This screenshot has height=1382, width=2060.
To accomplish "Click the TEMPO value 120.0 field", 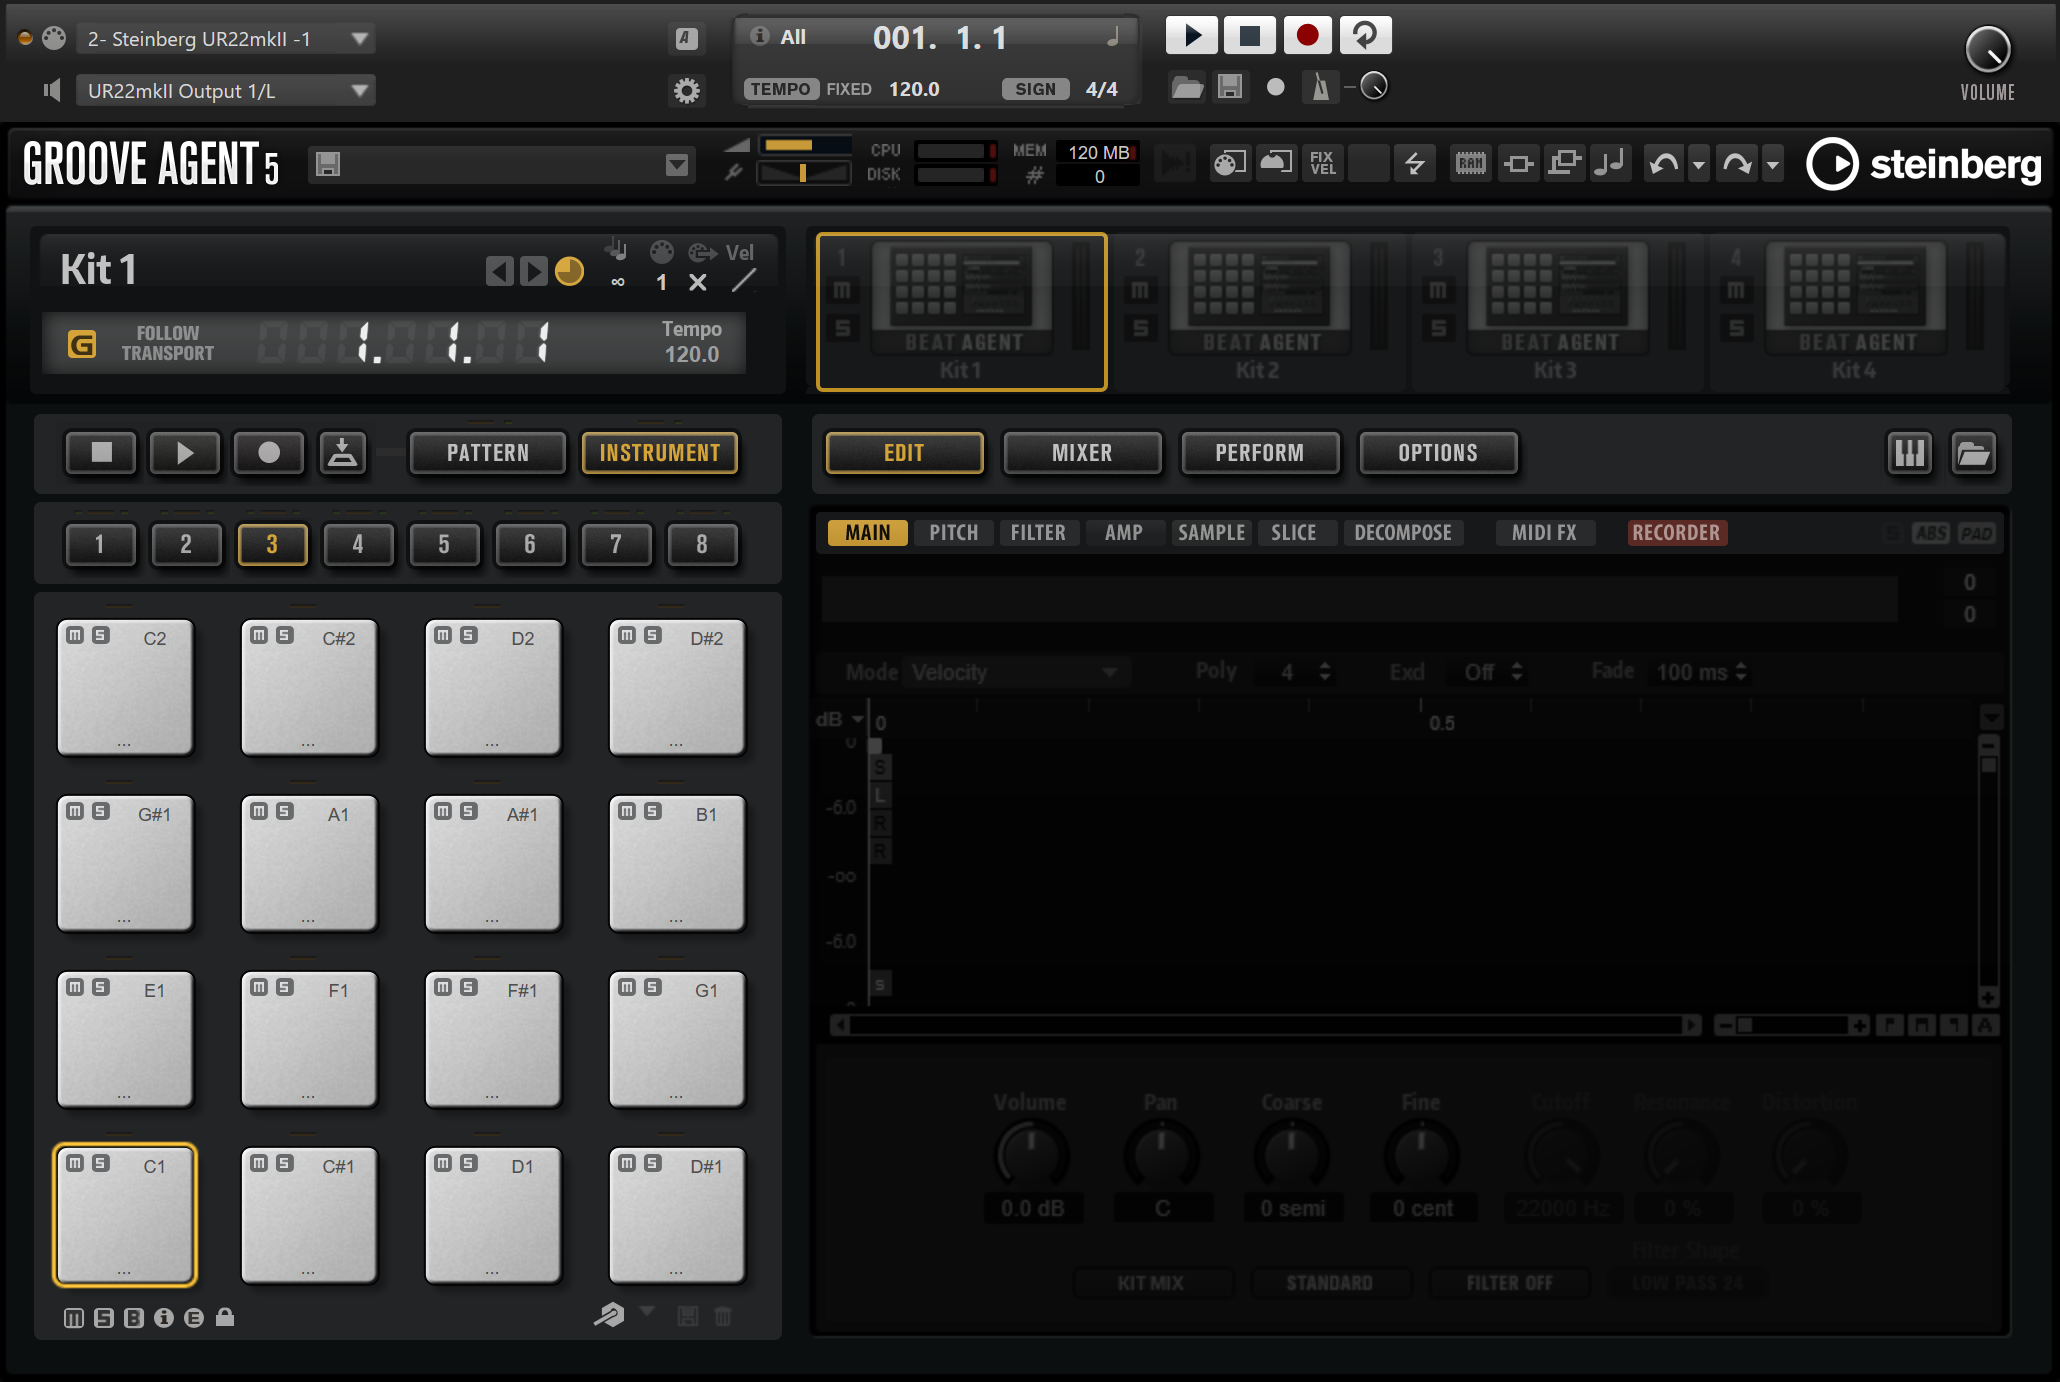I will click(x=914, y=89).
